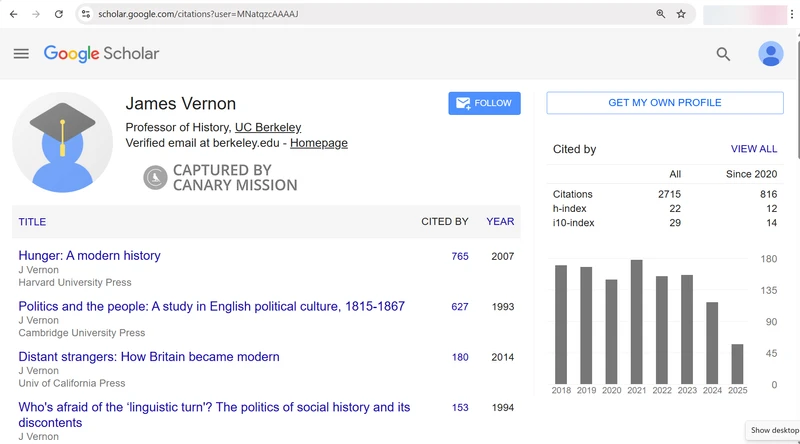Click the 2025 bar in citations chart
This screenshot has height=444, width=800.
point(737,364)
